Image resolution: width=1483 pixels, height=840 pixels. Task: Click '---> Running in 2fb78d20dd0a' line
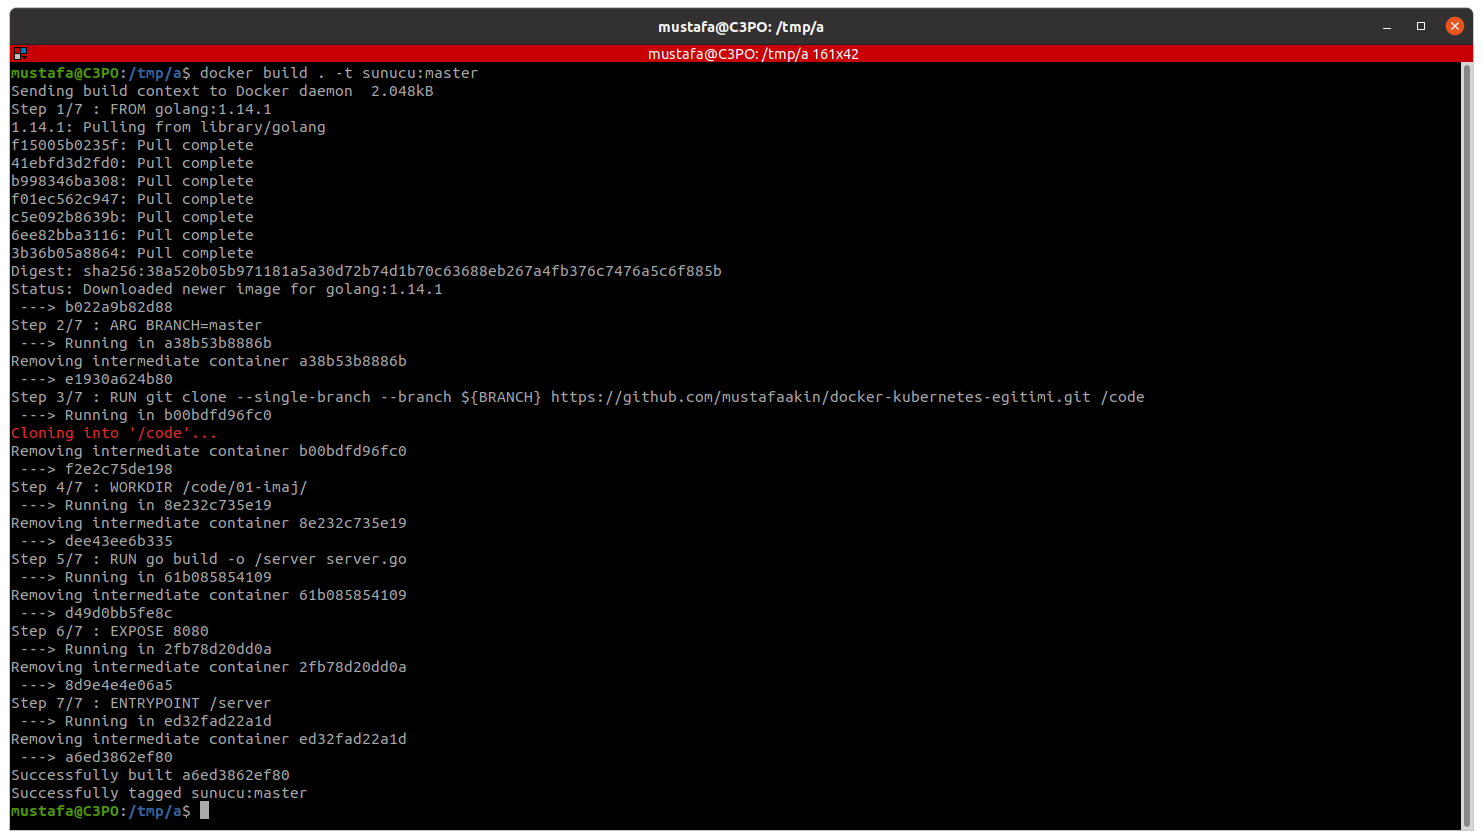point(146,649)
